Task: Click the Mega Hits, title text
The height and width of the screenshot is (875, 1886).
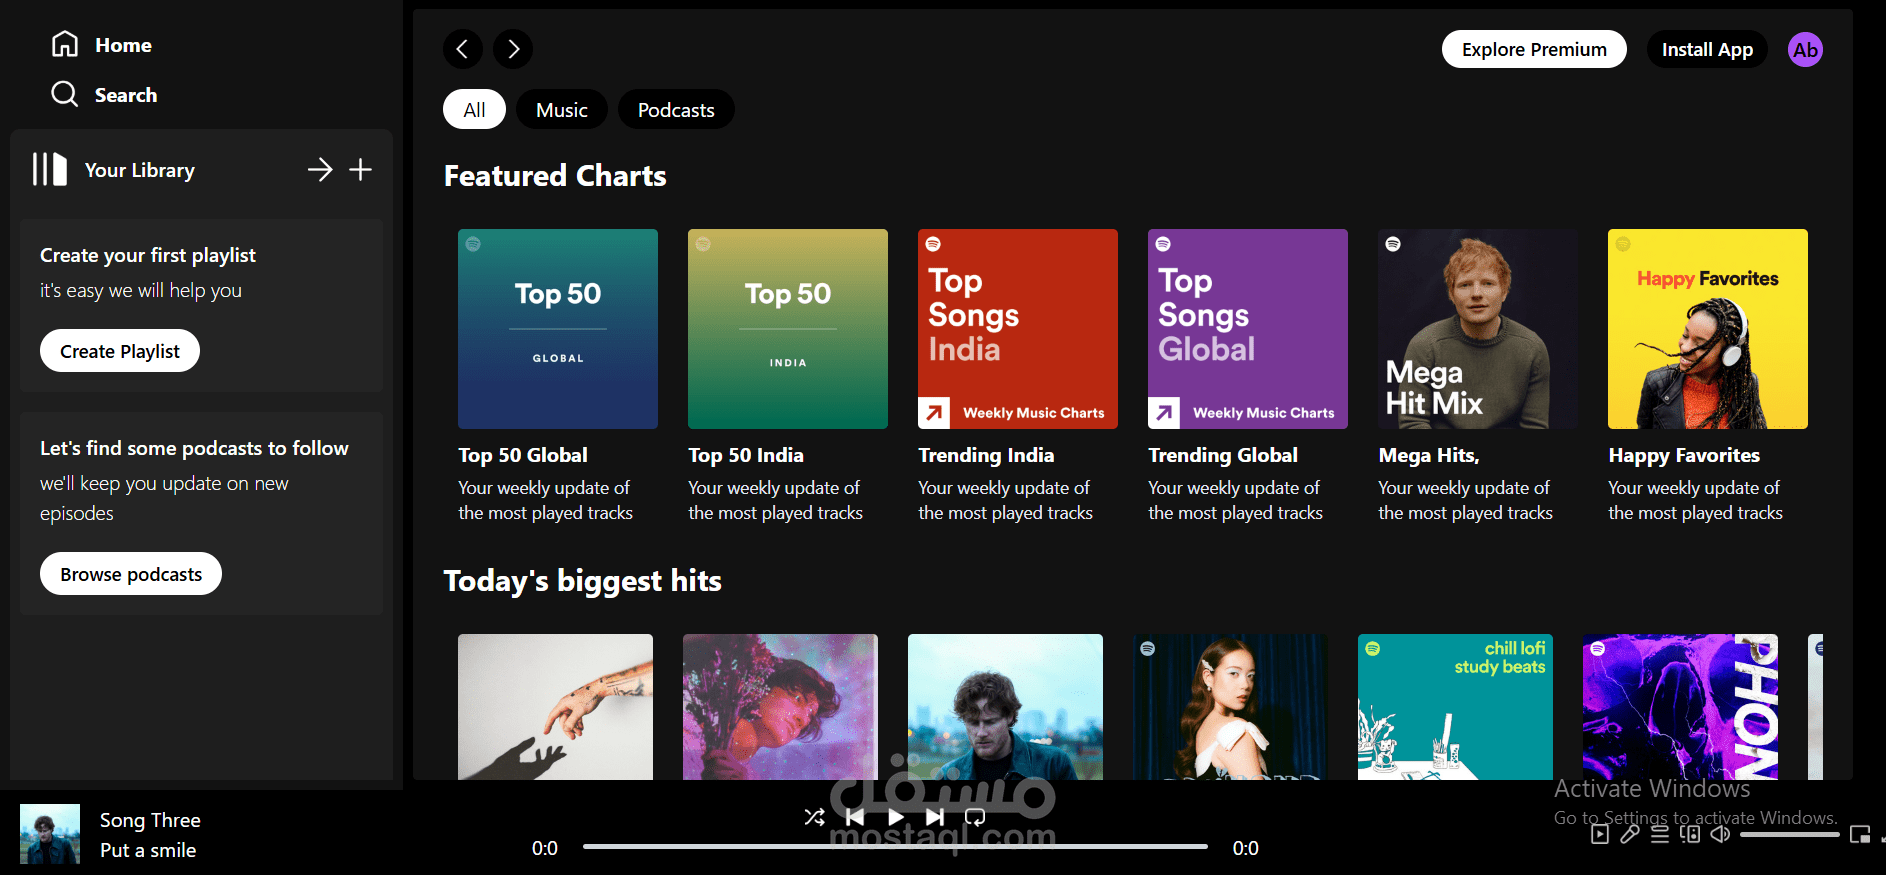Action: [x=1429, y=455]
